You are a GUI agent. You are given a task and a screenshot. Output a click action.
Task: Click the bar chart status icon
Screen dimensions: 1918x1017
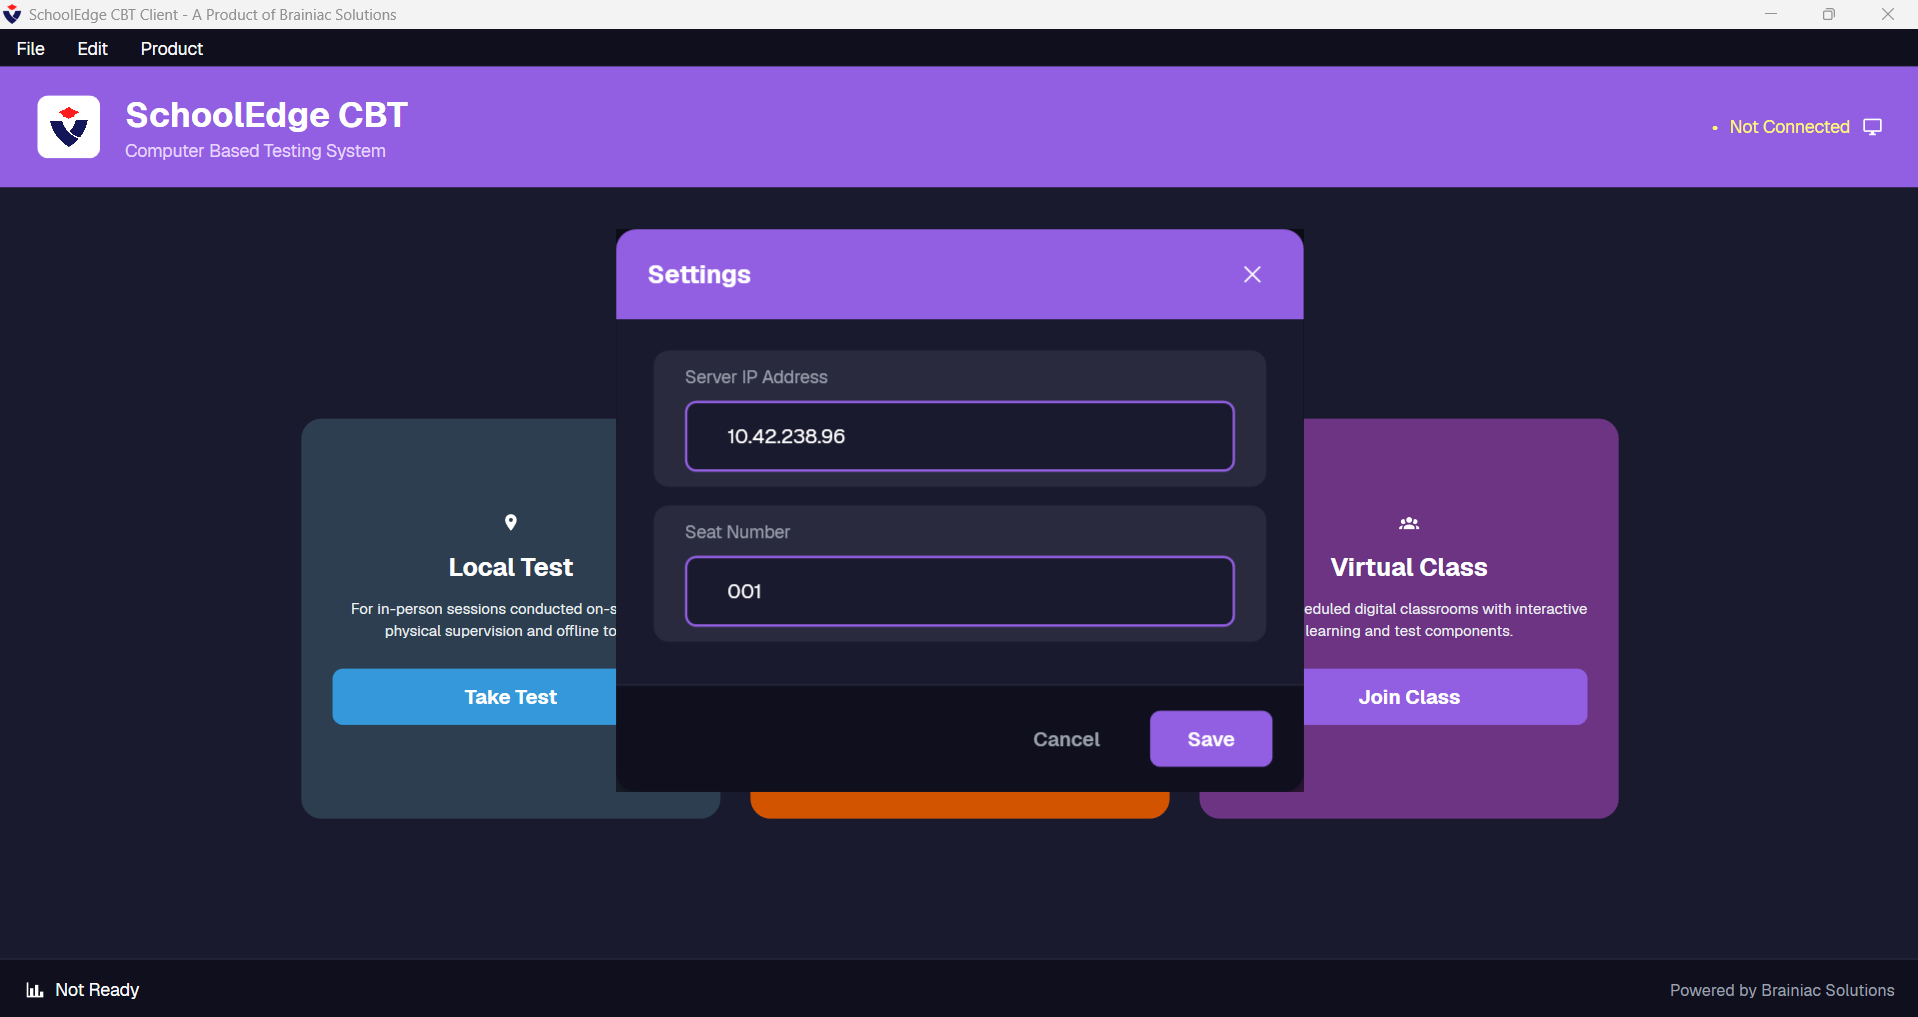pyautogui.click(x=35, y=990)
